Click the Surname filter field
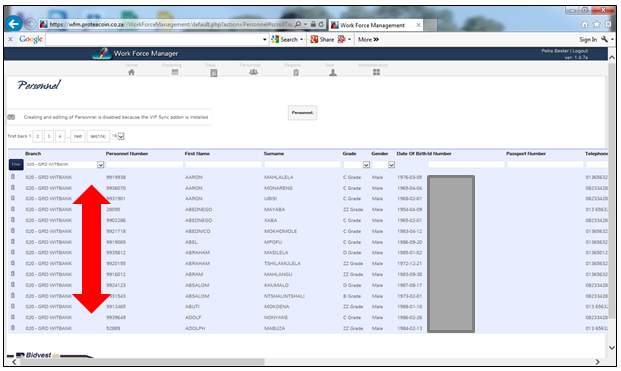The image size is (621, 371). point(303,164)
